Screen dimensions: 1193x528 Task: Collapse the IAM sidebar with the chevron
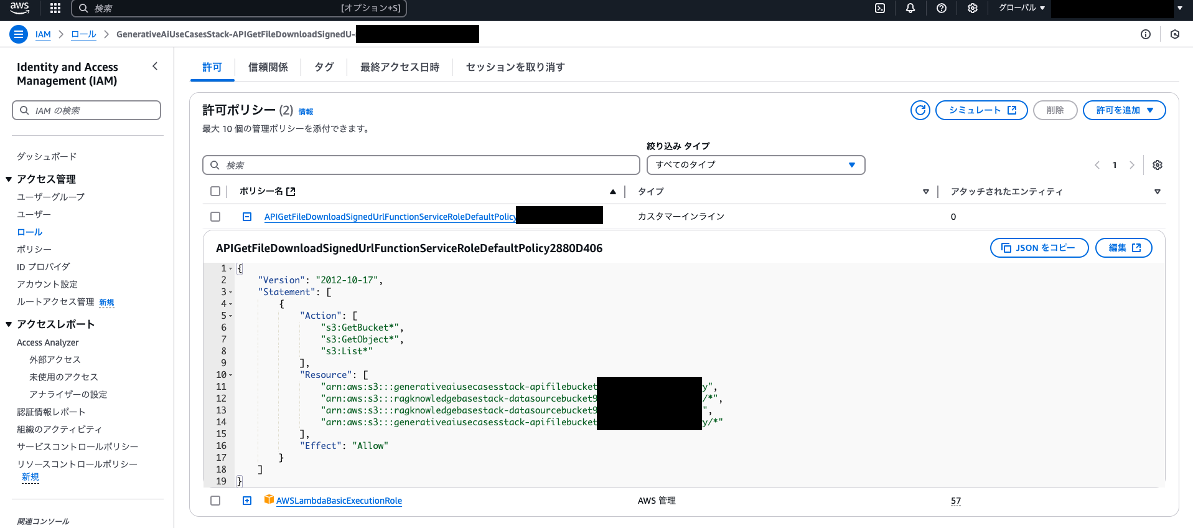coord(155,66)
